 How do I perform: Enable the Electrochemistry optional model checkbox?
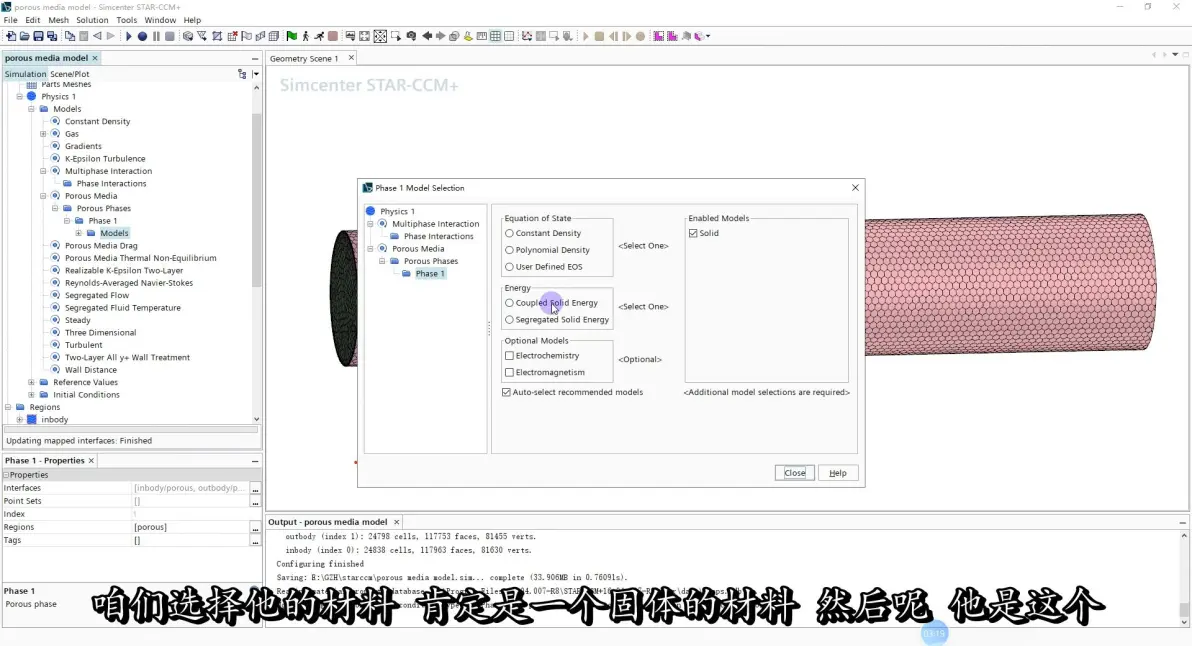tap(509, 356)
